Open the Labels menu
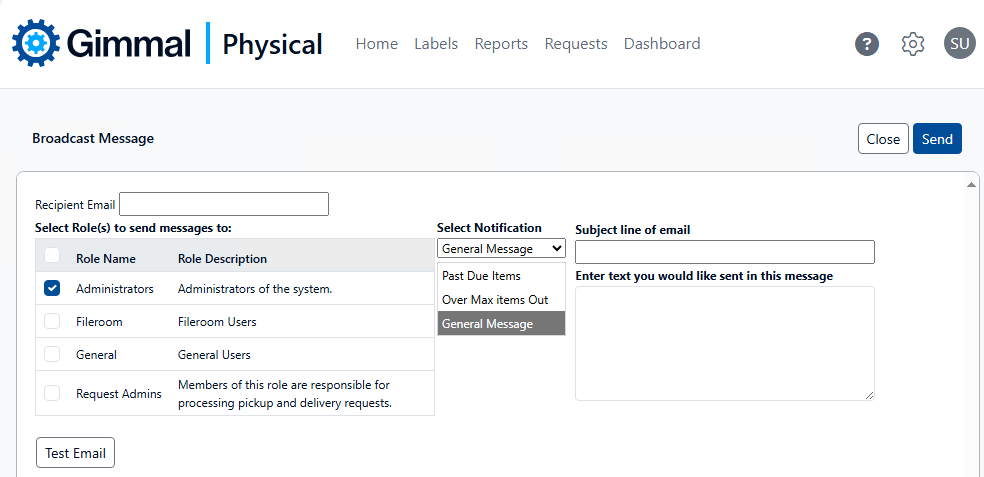The width and height of the screenshot is (984, 477). coord(436,44)
